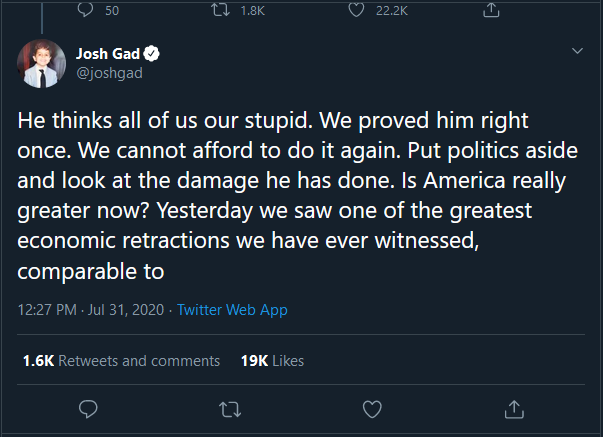
Task: Click the retweet icon showing 1.8K
Action: 226,10
